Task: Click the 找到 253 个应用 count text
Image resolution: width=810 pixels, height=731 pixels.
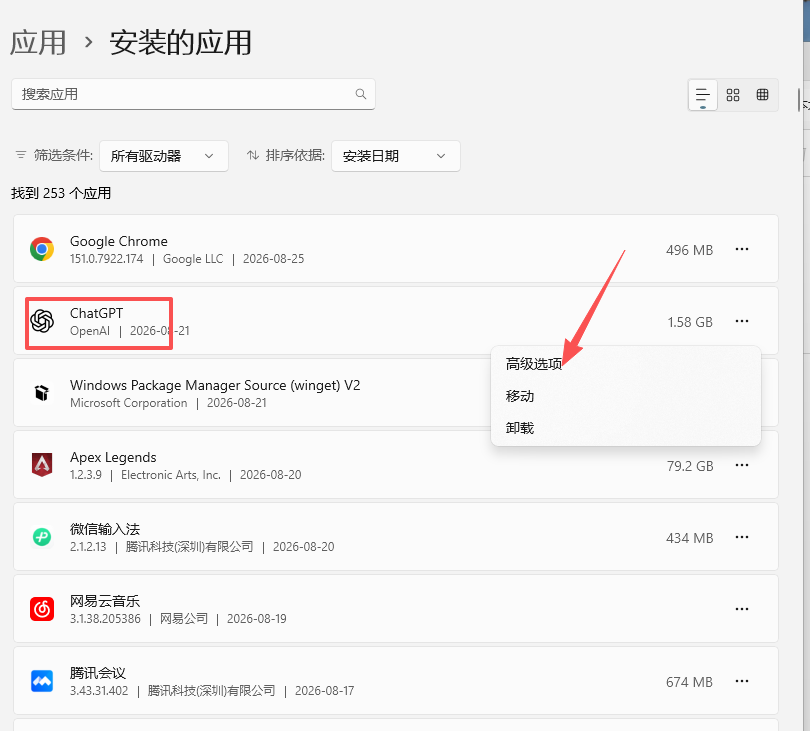Action: [61, 193]
